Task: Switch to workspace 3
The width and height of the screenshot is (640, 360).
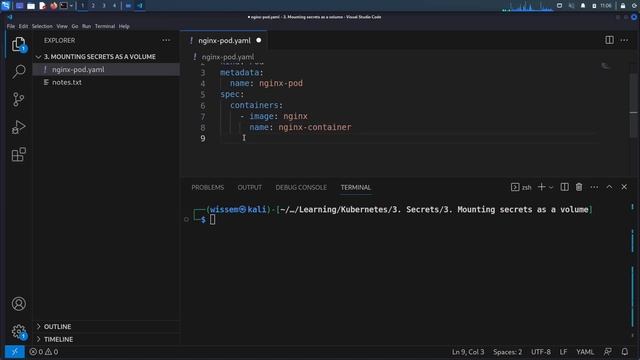Action: click(x=104, y=6)
